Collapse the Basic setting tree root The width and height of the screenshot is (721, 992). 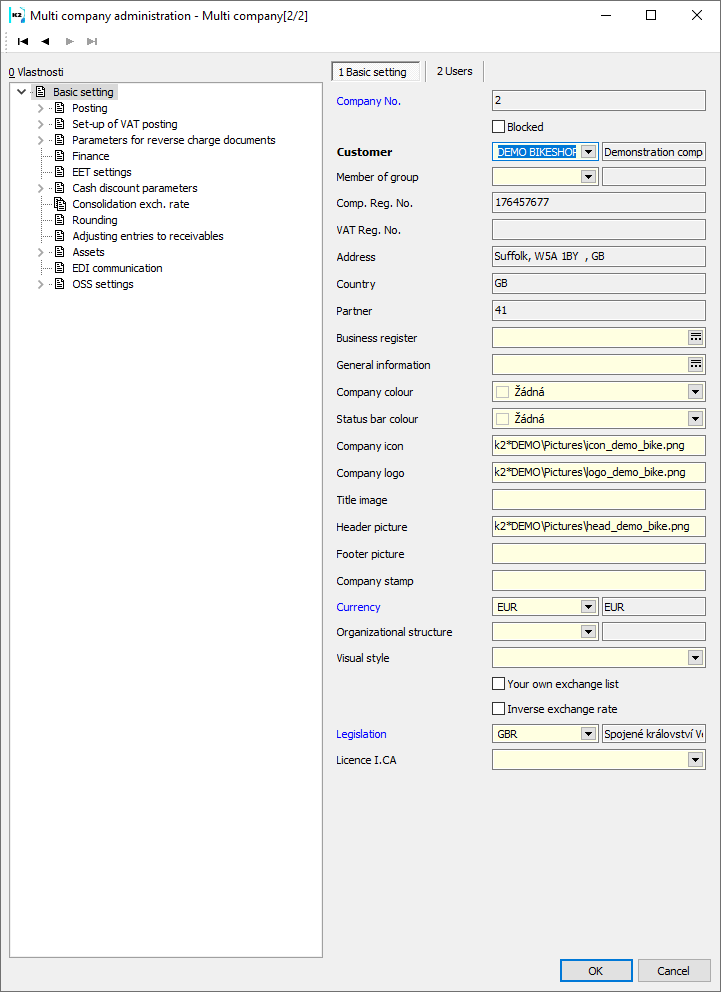tap(22, 92)
